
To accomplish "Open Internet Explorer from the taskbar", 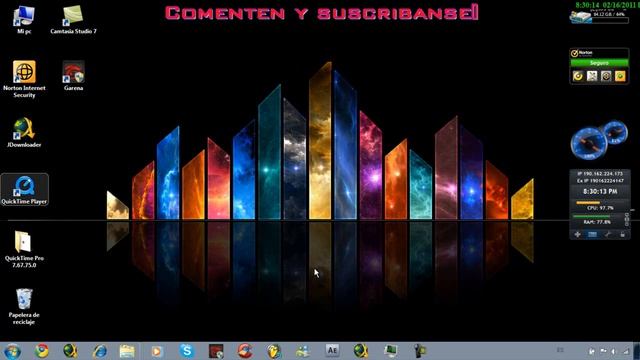I will (99, 351).
